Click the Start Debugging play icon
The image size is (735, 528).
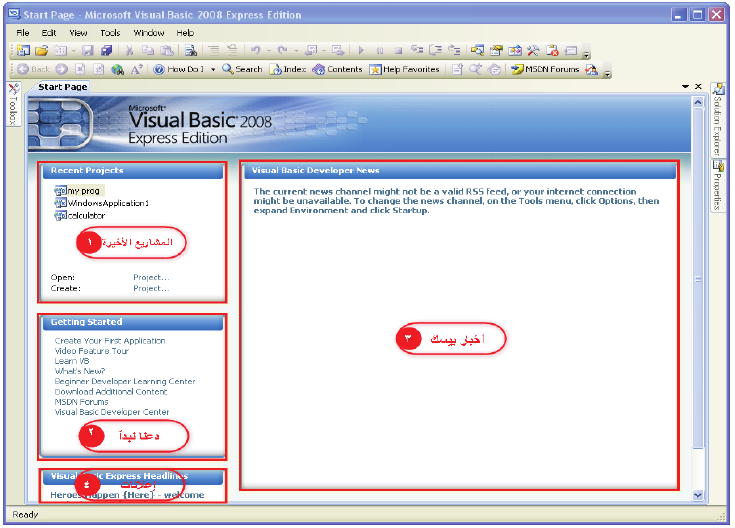tap(361, 50)
